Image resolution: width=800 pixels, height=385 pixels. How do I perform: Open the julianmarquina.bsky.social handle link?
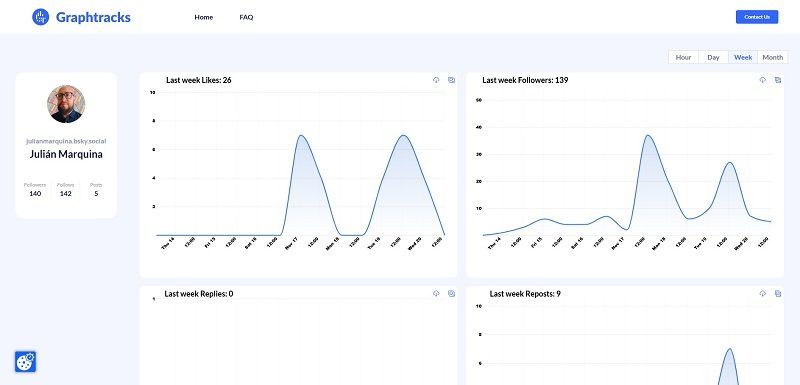pyautogui.click(x=66, y=141)
